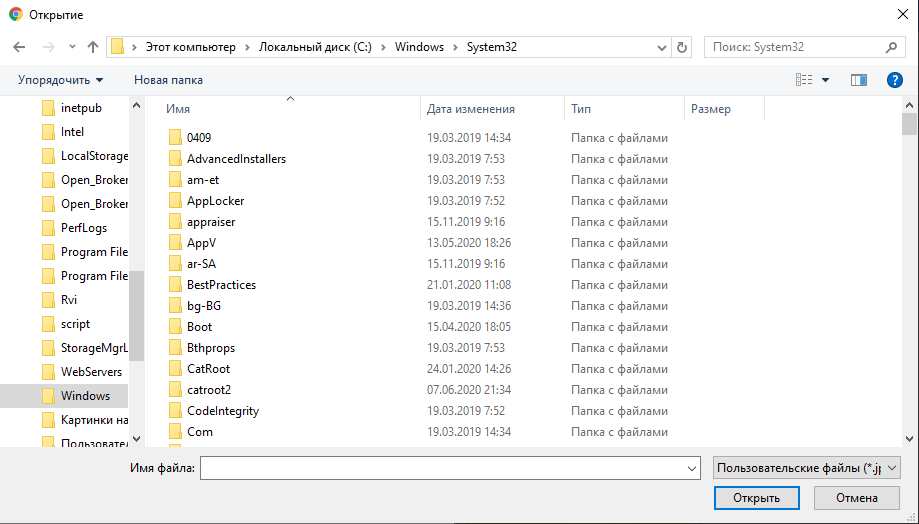Select the catroot2 folder name
The image size is (919, 524).
pyautogui.click(x=209, y=390)
